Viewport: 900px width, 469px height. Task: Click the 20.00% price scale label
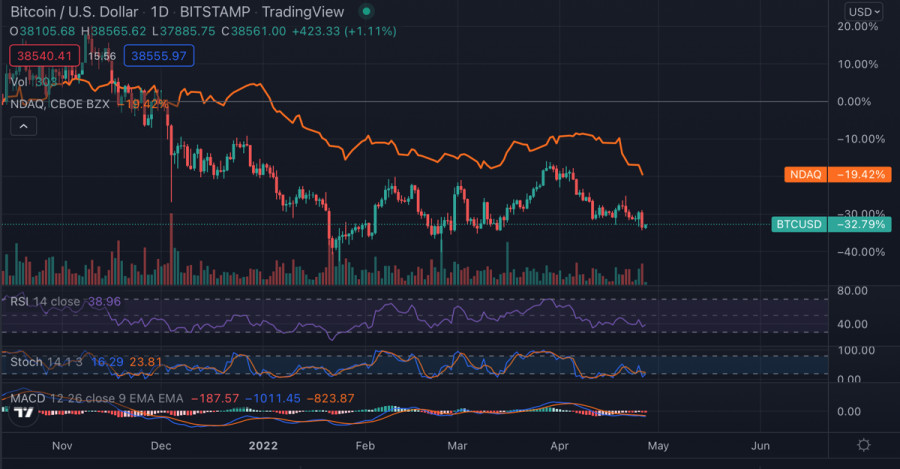[858, 26]
